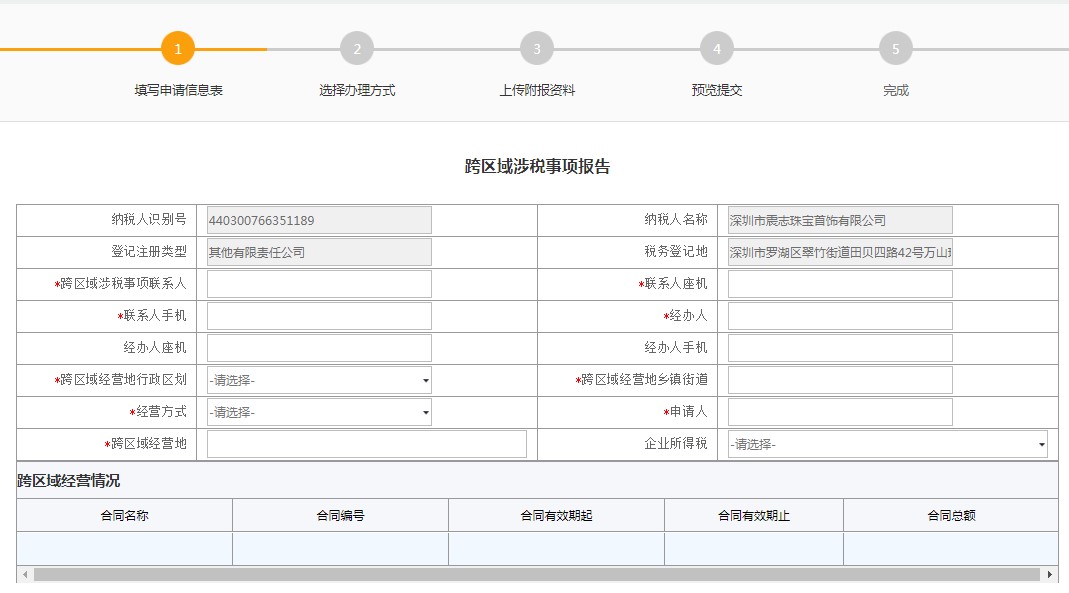Open 跨区域经营地行政区划 dropdown
1069x593 pixels.
point(319,380)
